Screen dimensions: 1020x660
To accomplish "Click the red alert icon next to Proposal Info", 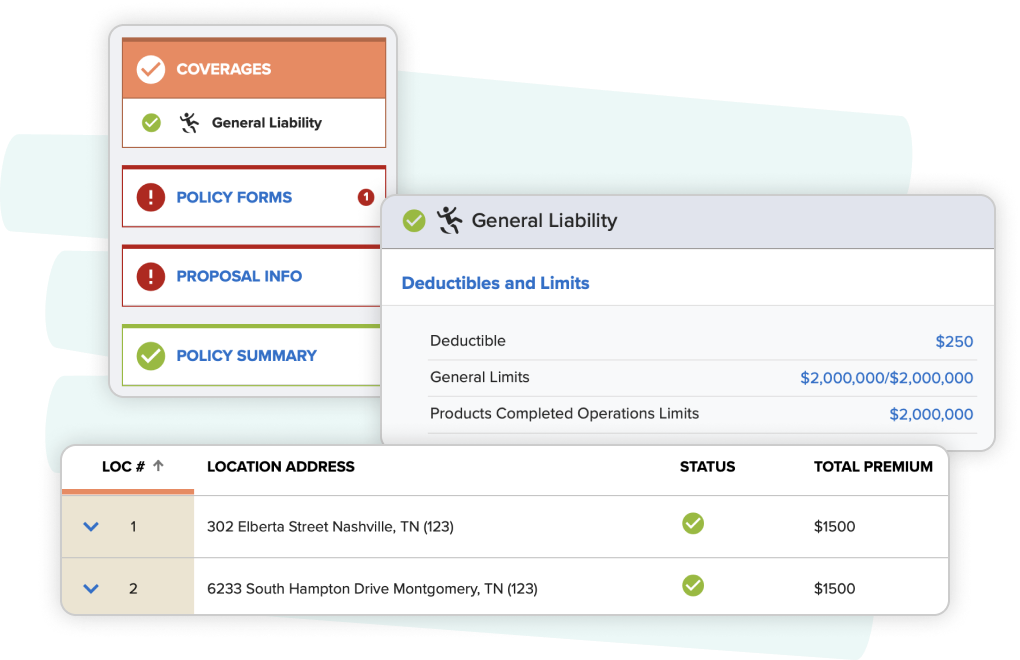I will point(150,276).
